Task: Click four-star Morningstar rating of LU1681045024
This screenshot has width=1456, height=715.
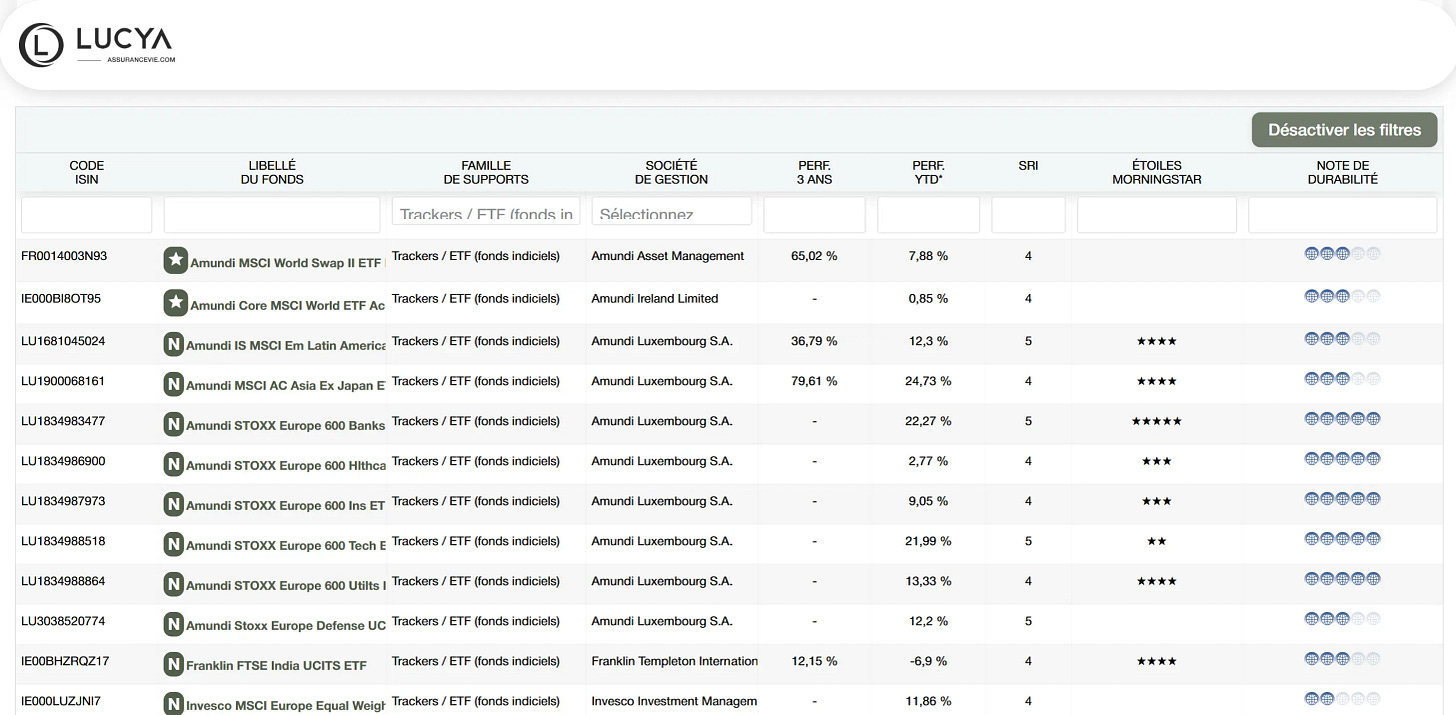Action: click(x=1156, y=341)
